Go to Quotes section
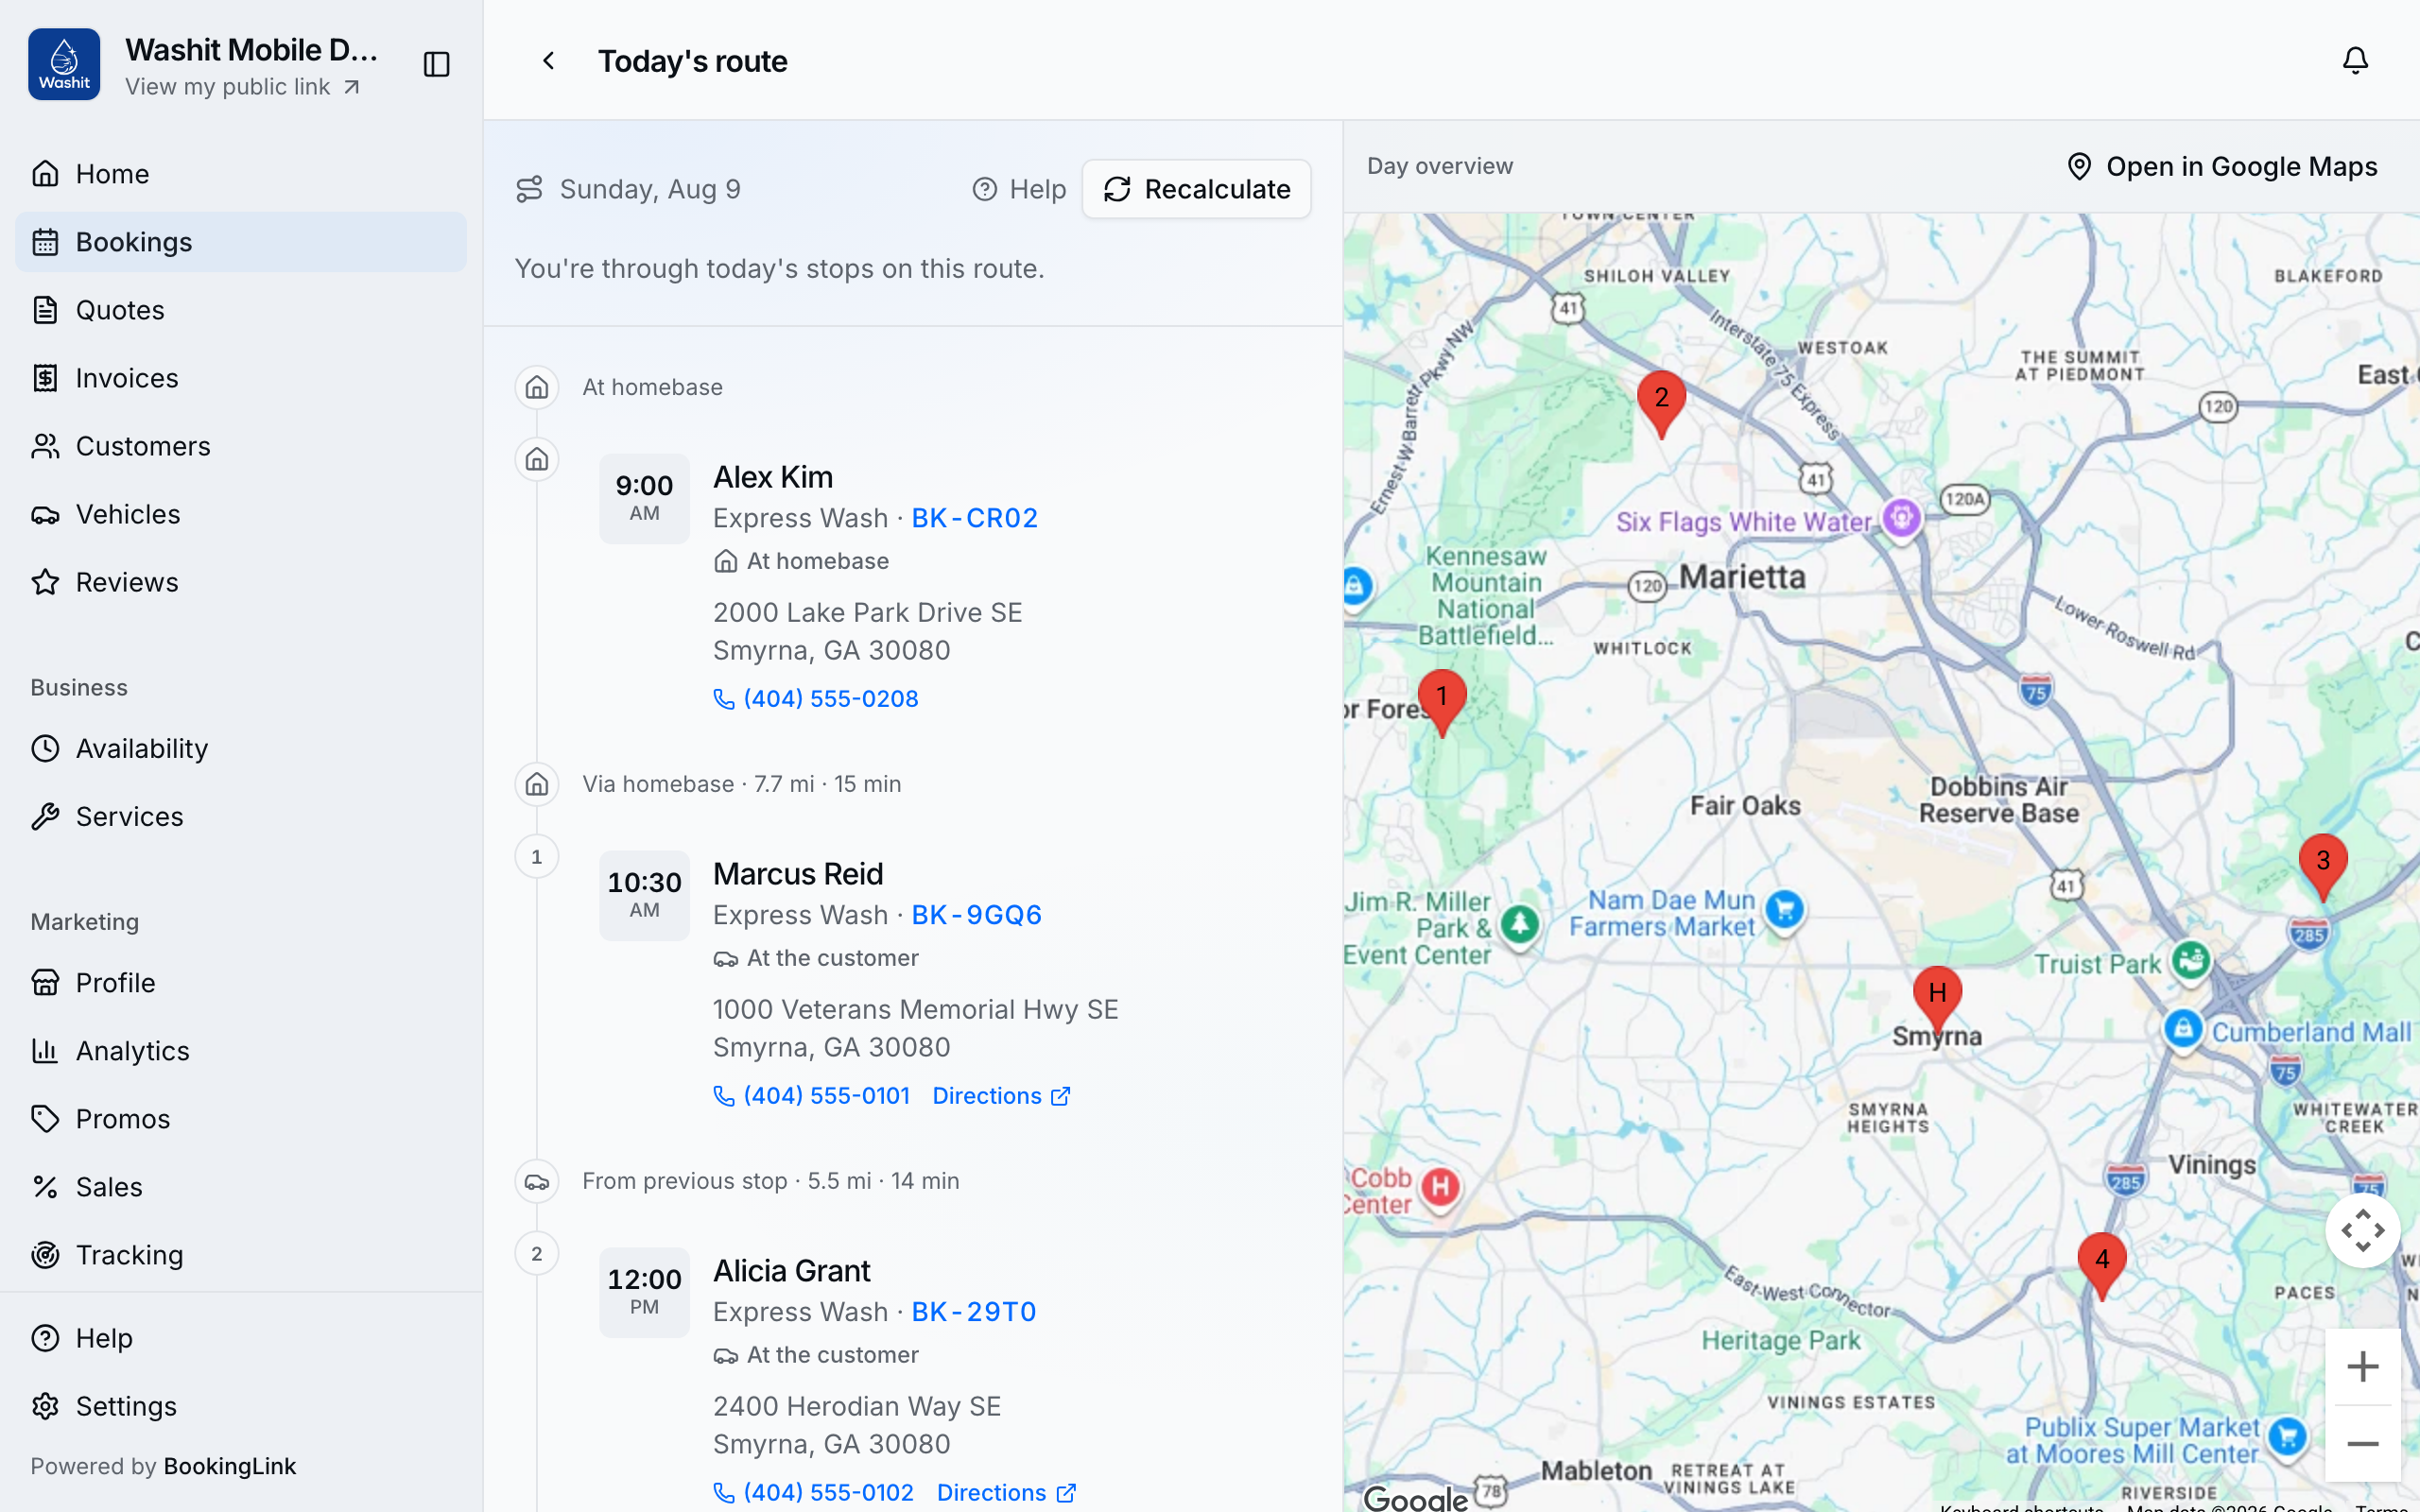This screenshot has width=2420, height=1512. coord(241,310)
